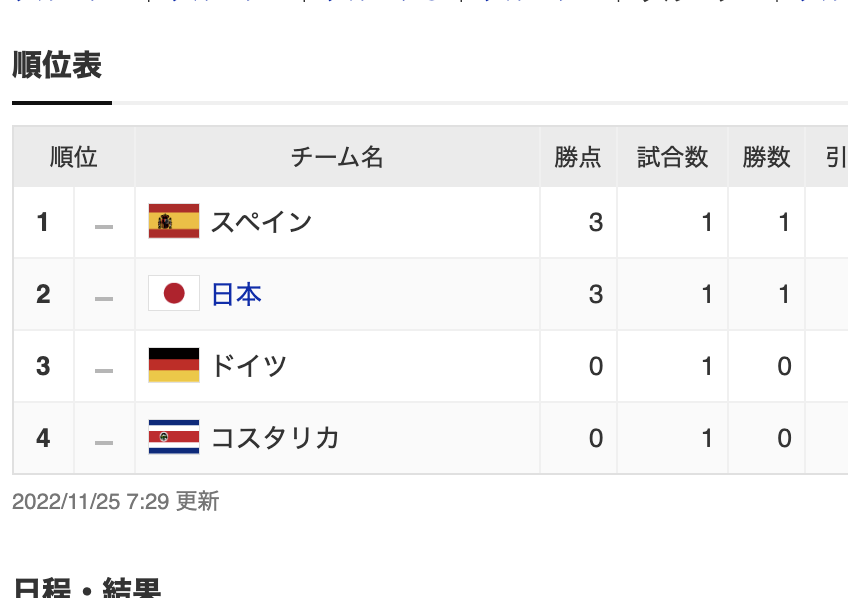Screen dimensions: 848x598
Task: Click the 勝数 column header
Action: coord(766,157)
